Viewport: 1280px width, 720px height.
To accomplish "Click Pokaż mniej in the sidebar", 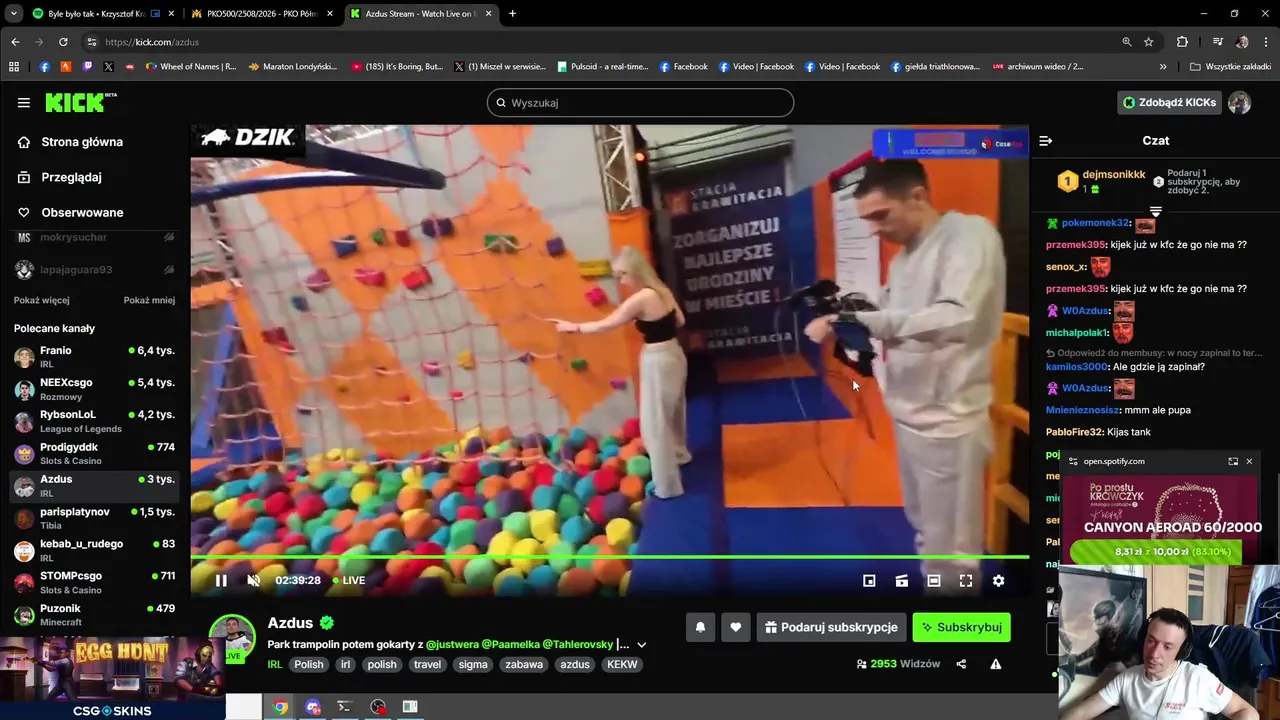I will [149, 300].
